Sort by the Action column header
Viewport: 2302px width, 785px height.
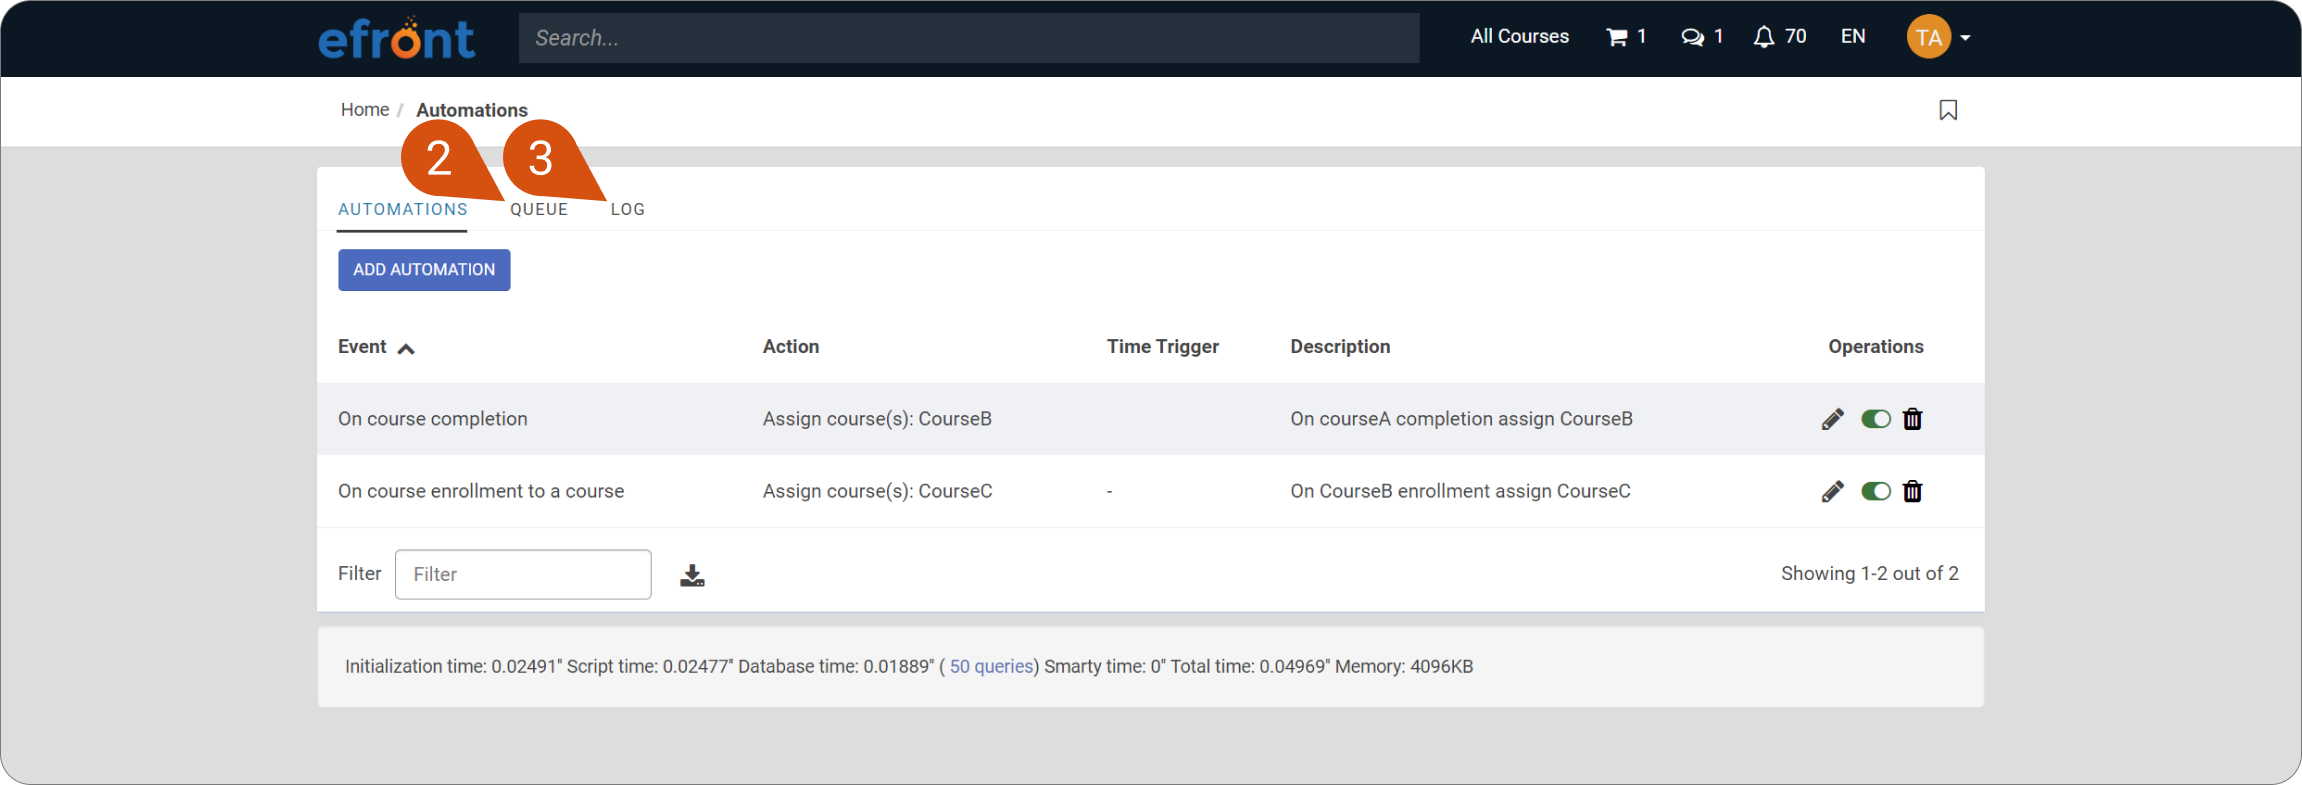(791, 347)
